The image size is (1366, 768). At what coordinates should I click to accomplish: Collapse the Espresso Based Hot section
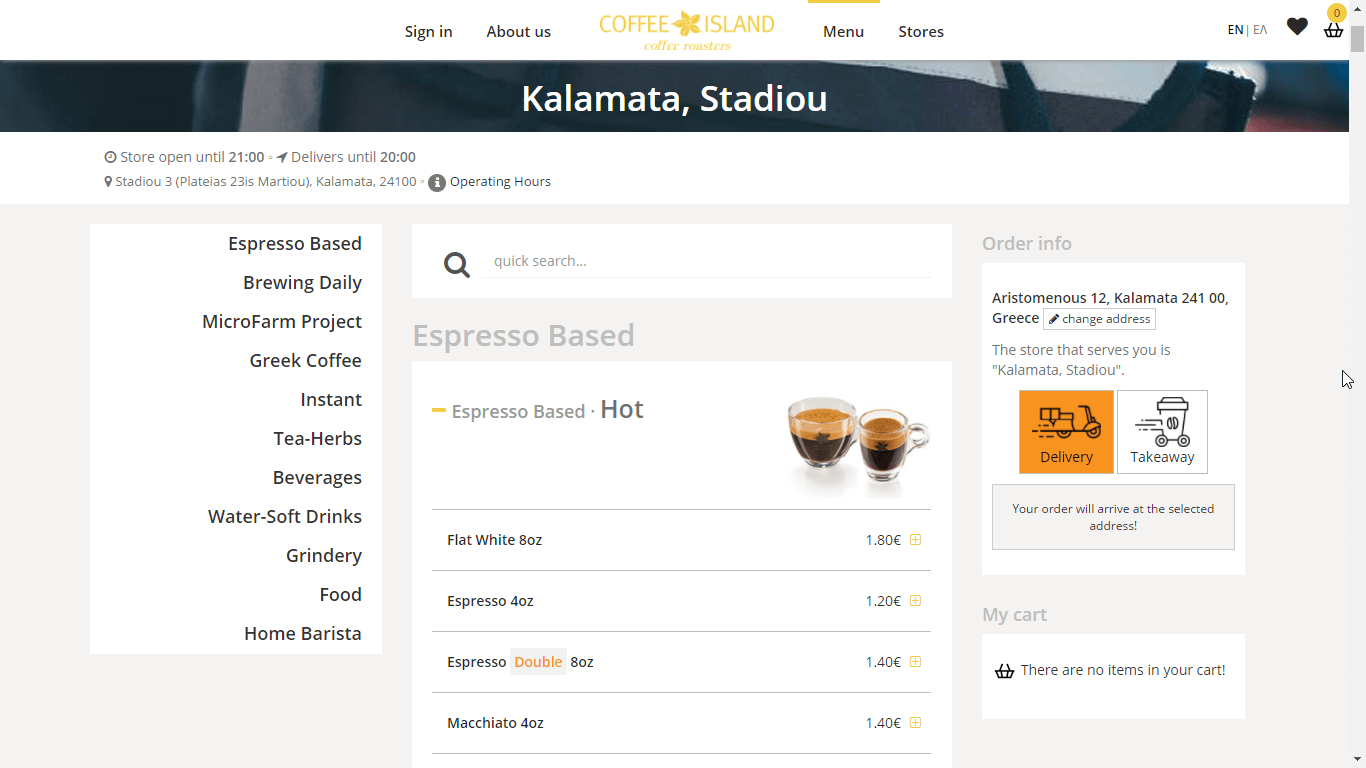click(x=438, y=410)
